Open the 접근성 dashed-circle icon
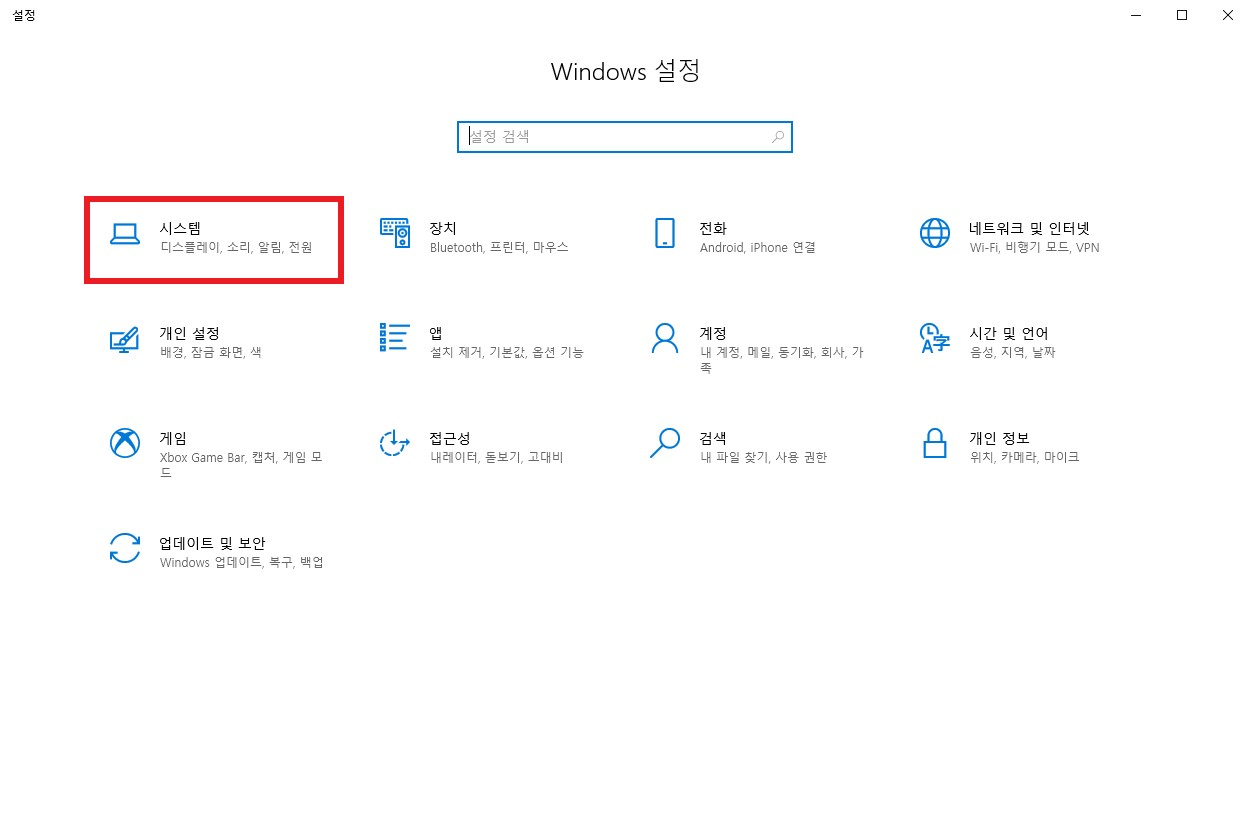 pyautogui.click(x=395, y=443)
